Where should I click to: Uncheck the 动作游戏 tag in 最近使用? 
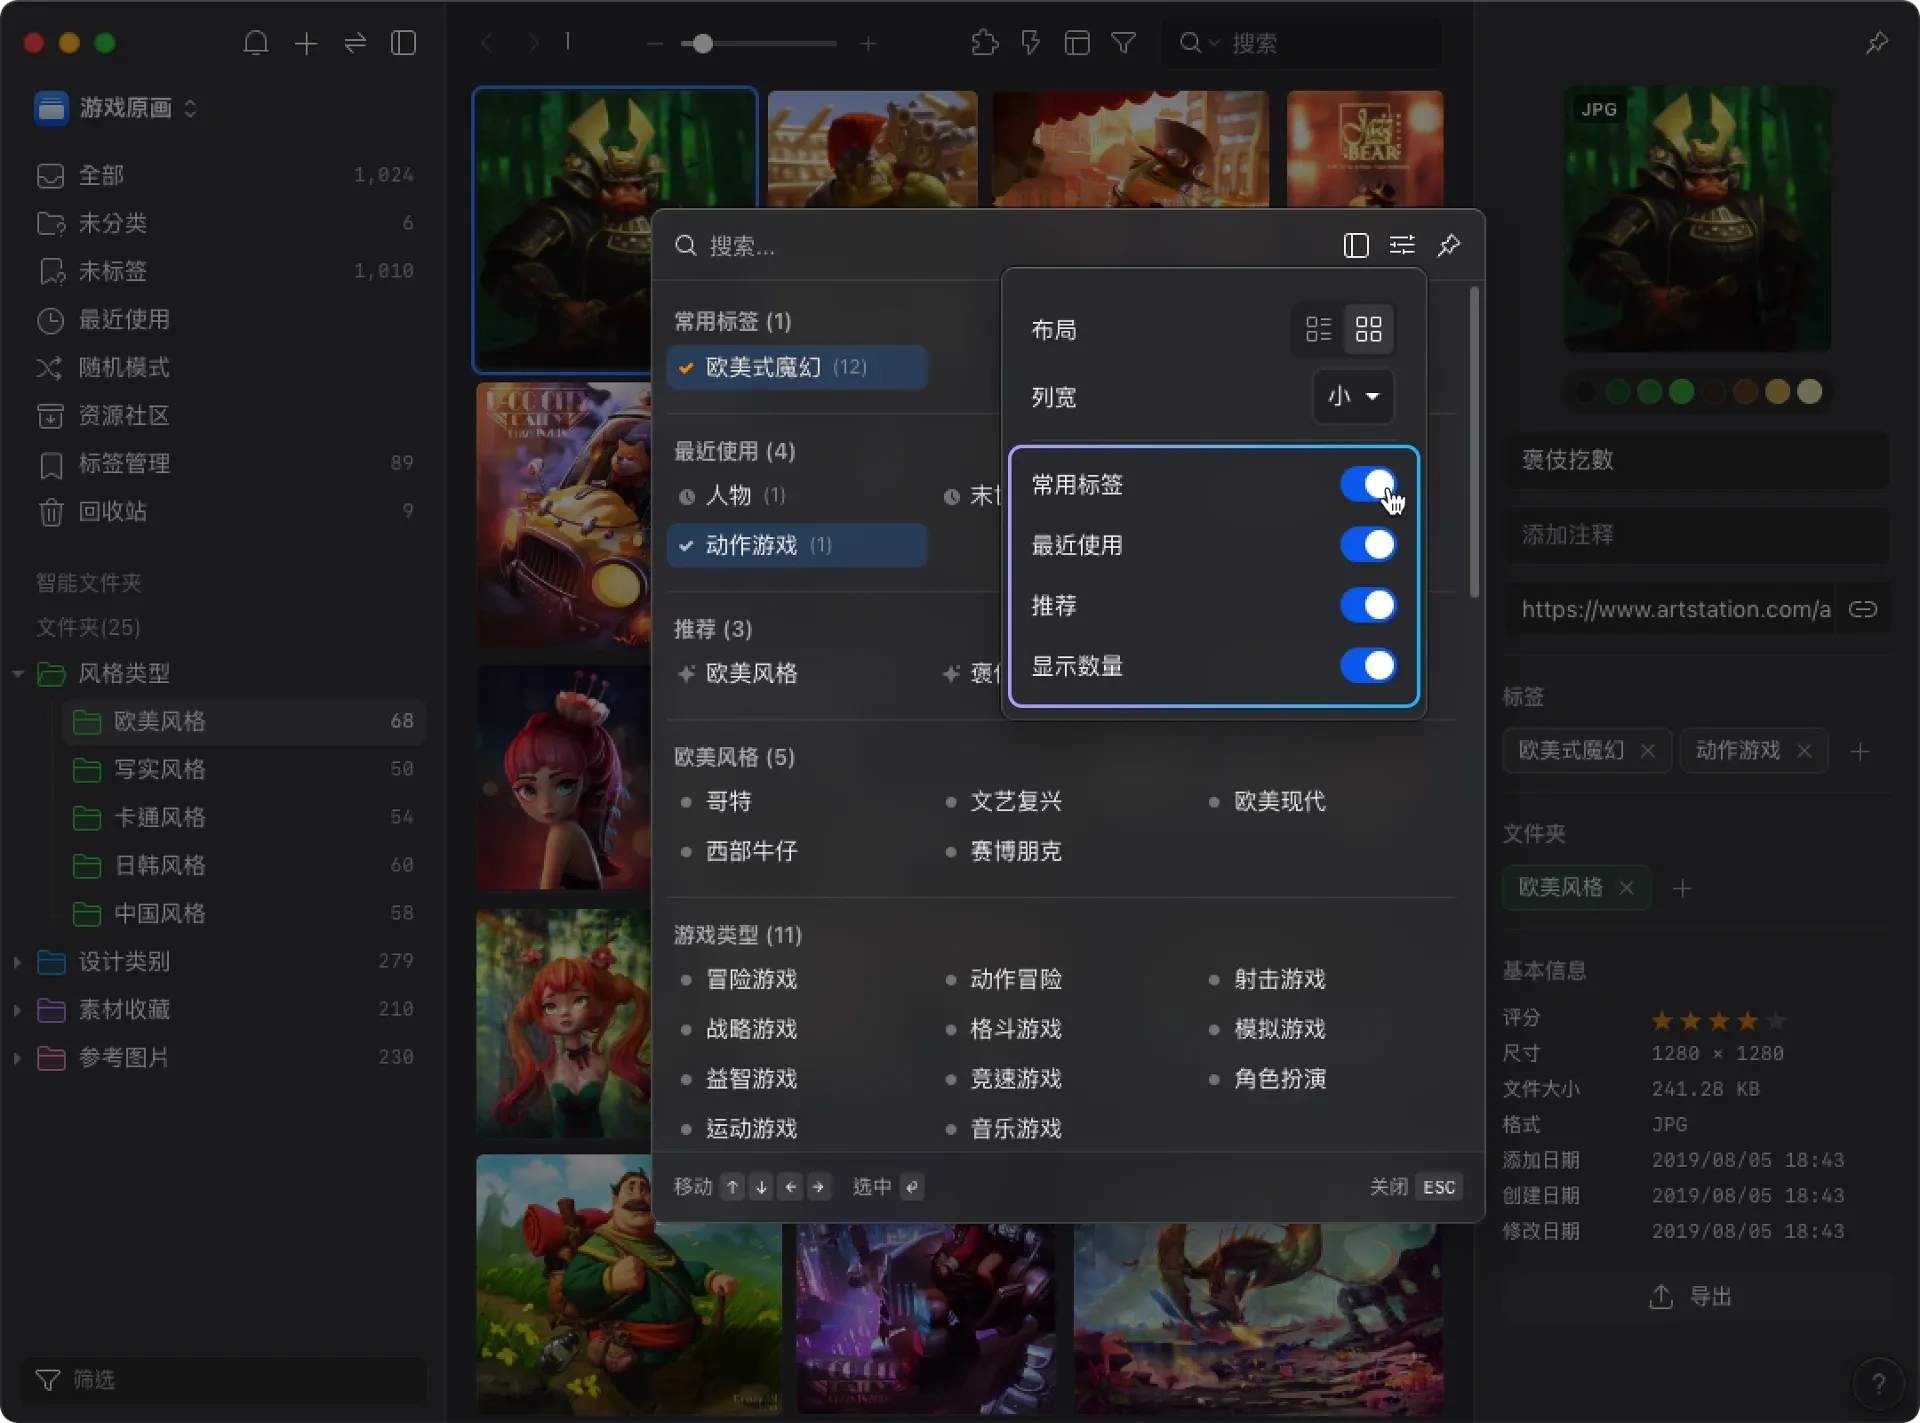click(x=797, y=545)
